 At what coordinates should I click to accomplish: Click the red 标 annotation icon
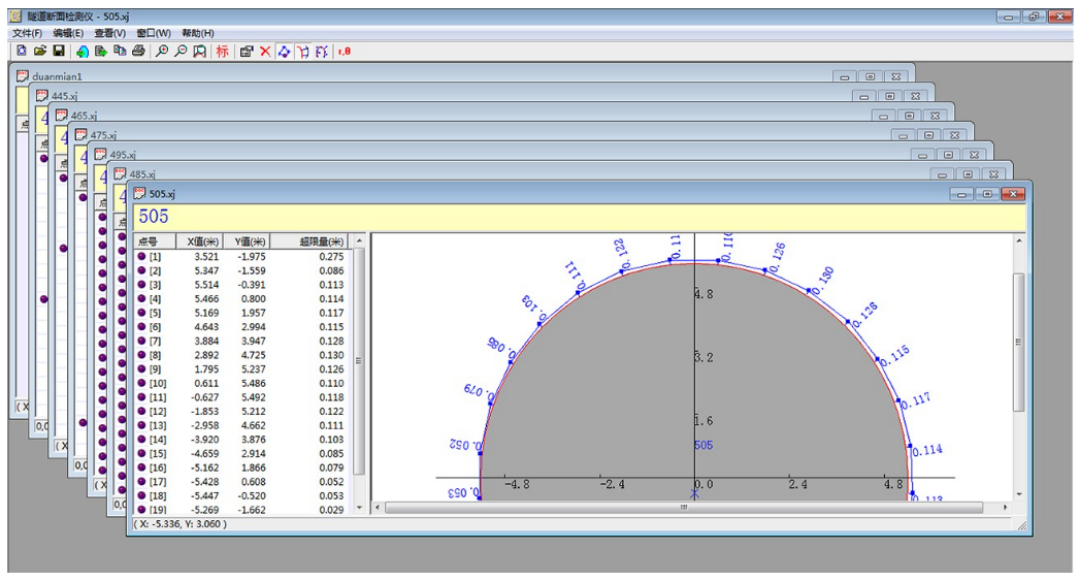pos(222,51)
